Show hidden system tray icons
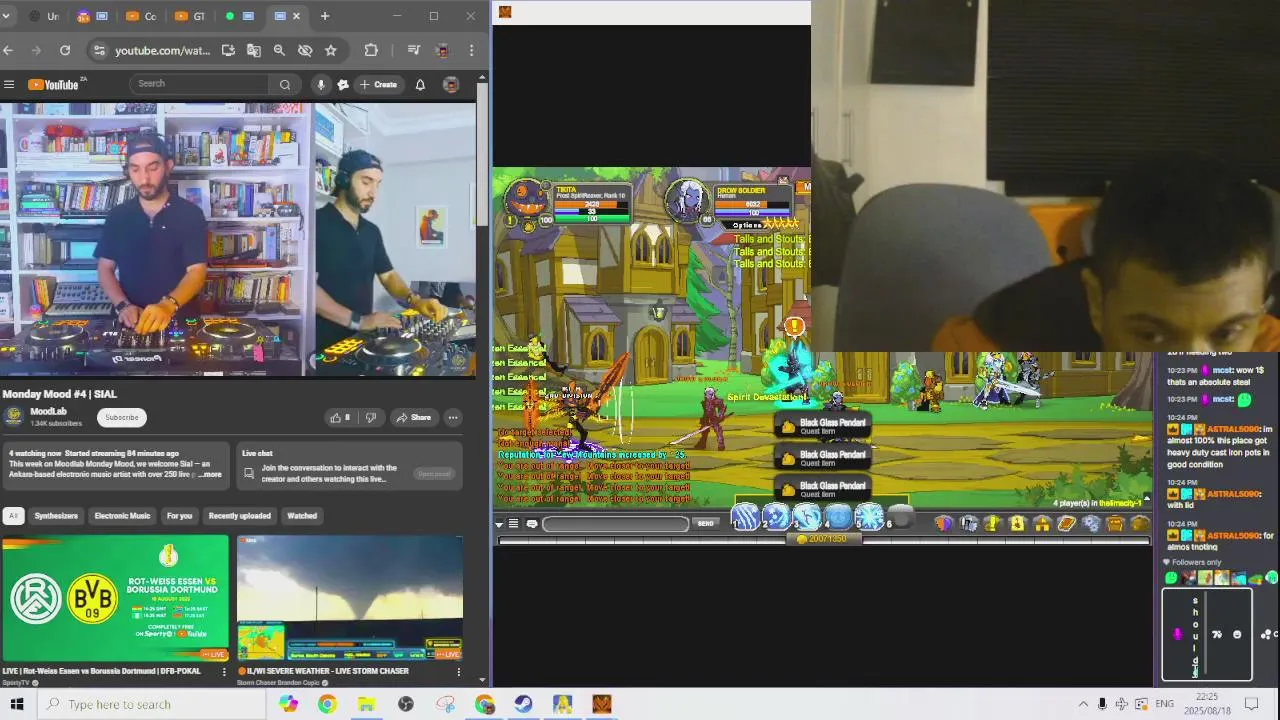Screen dimensions: 1280x720 coord(1083,704)
